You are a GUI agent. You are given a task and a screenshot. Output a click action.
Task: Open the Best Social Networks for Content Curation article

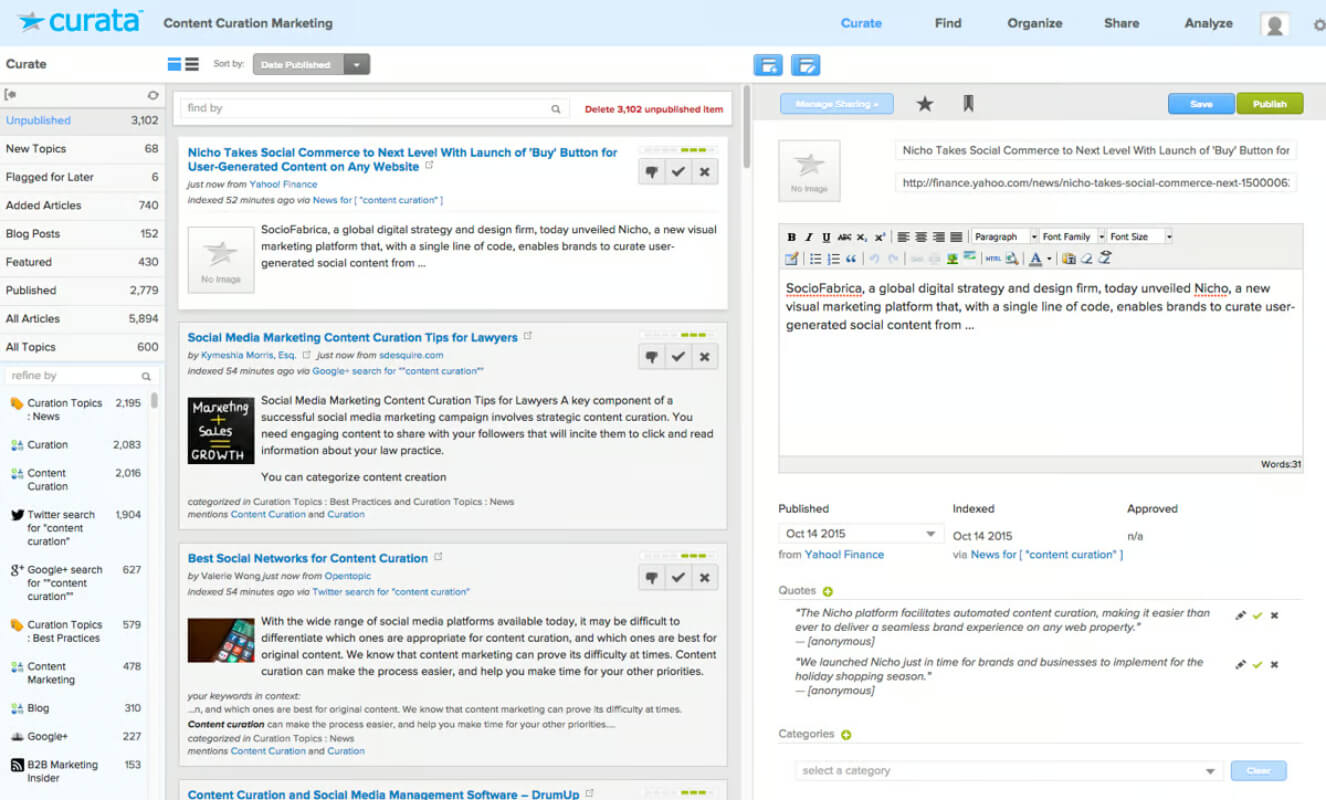(308, 558)
